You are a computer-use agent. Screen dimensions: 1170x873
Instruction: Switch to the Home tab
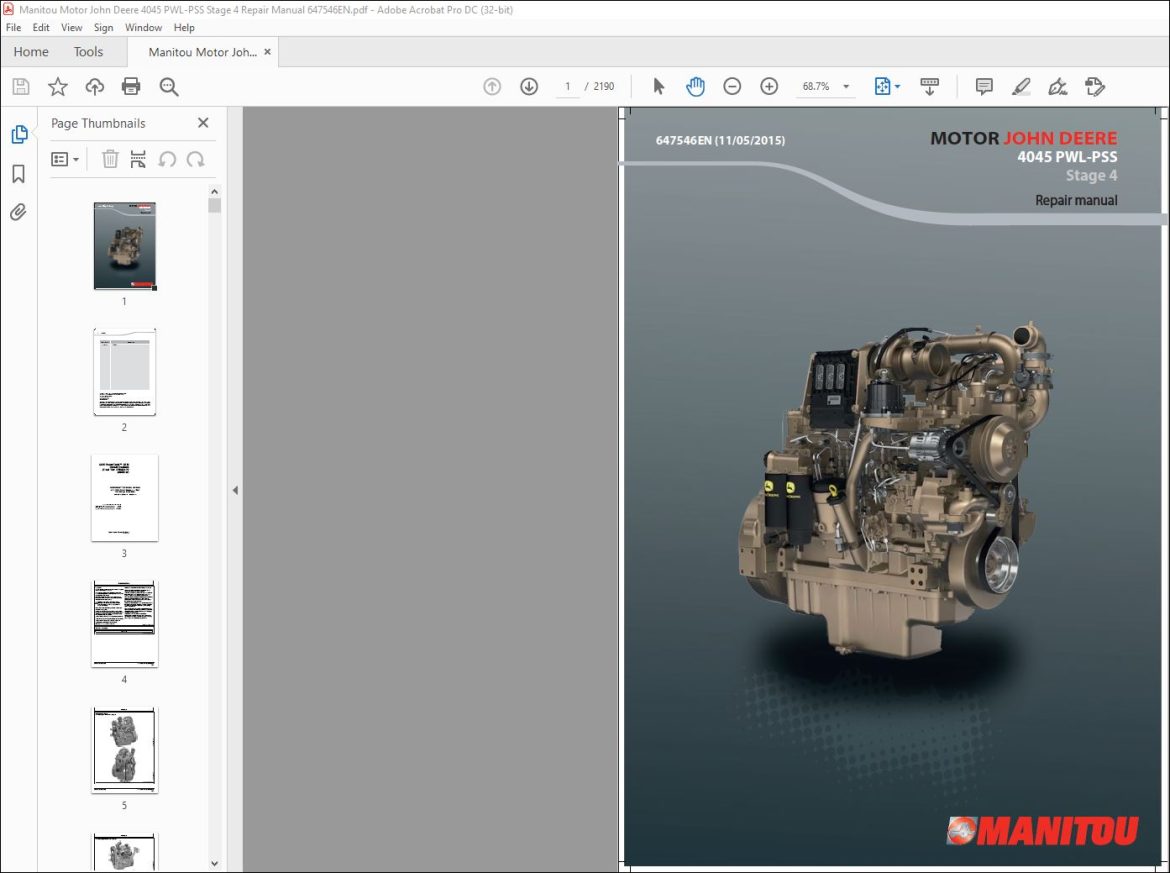point(31,52)
